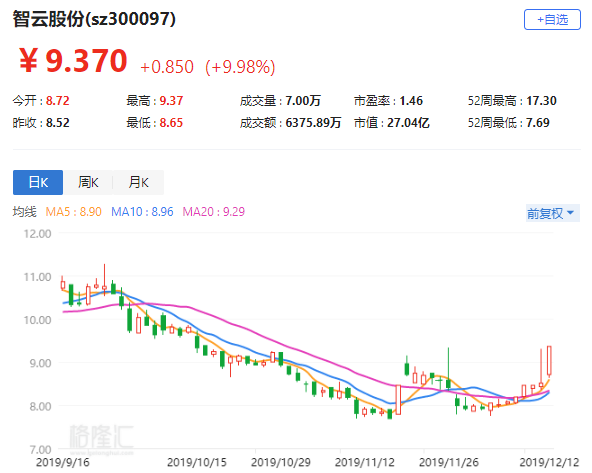Click the 前复权 dropdown arrow
The height and width of the screenshot is (473, 592).
571,213
